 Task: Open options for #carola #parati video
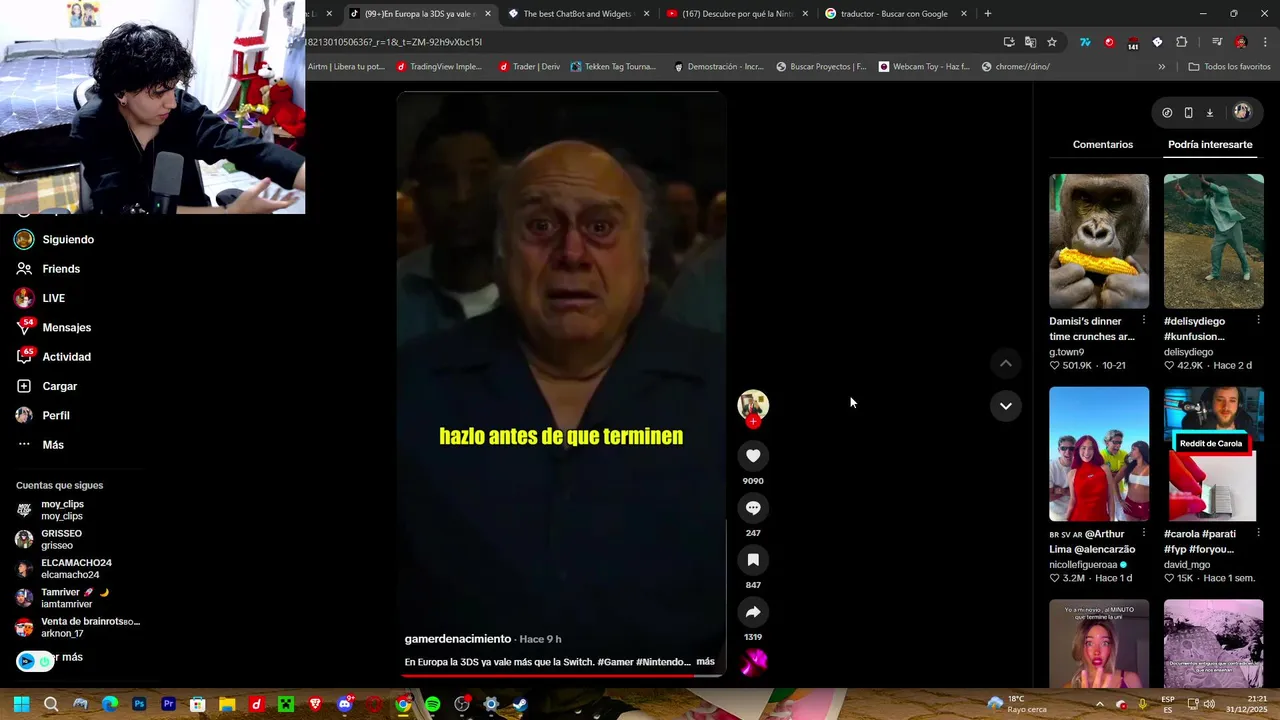pos(1258,533)
